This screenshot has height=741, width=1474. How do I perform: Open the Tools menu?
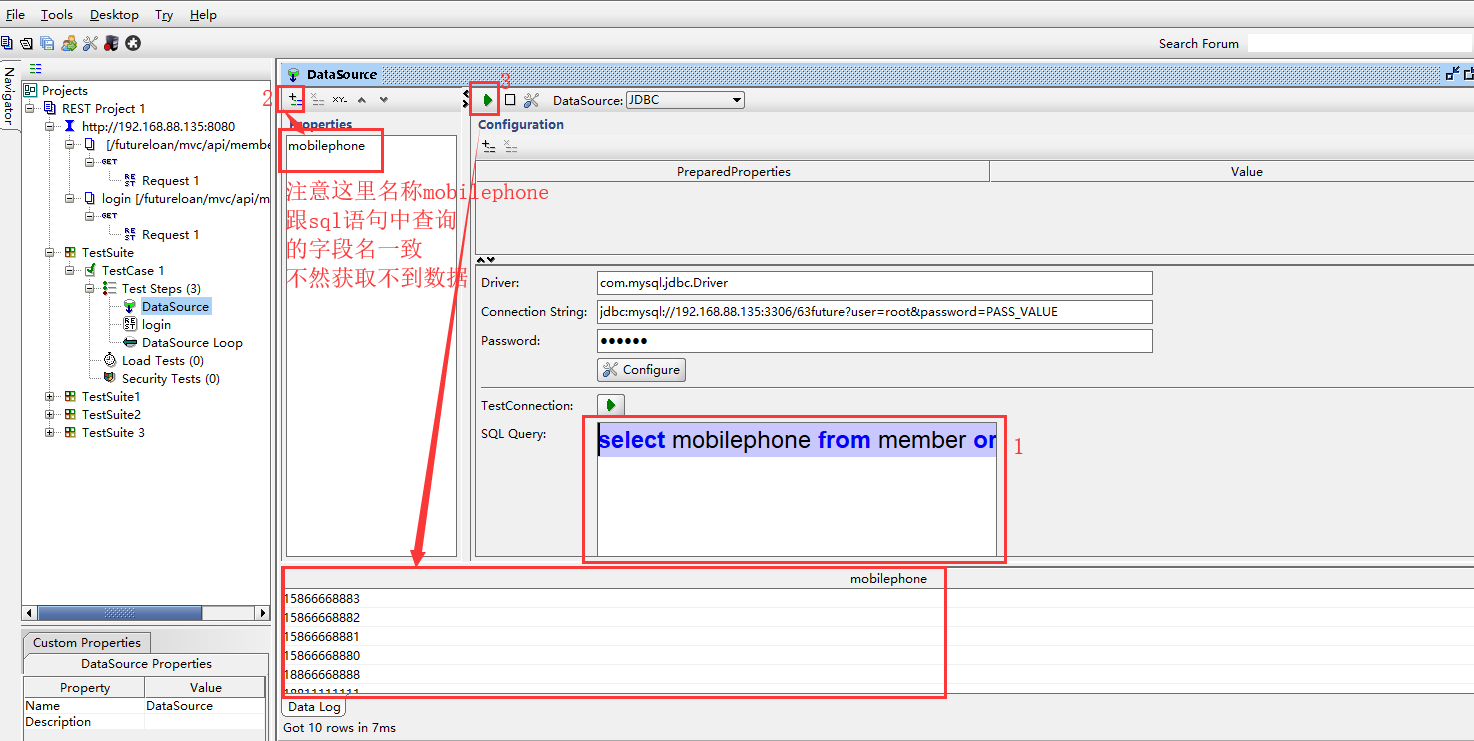57,15
